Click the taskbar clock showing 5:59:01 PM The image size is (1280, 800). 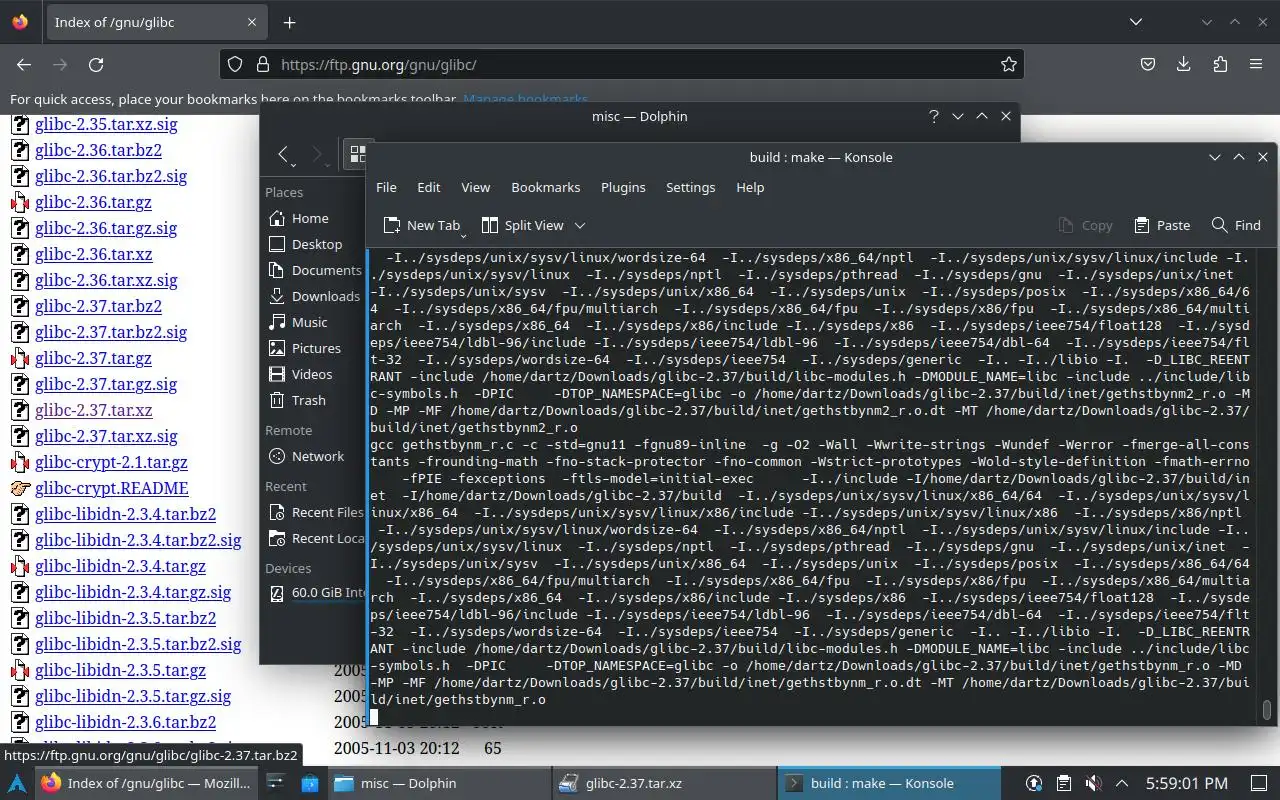click(x=1187, y=783)
